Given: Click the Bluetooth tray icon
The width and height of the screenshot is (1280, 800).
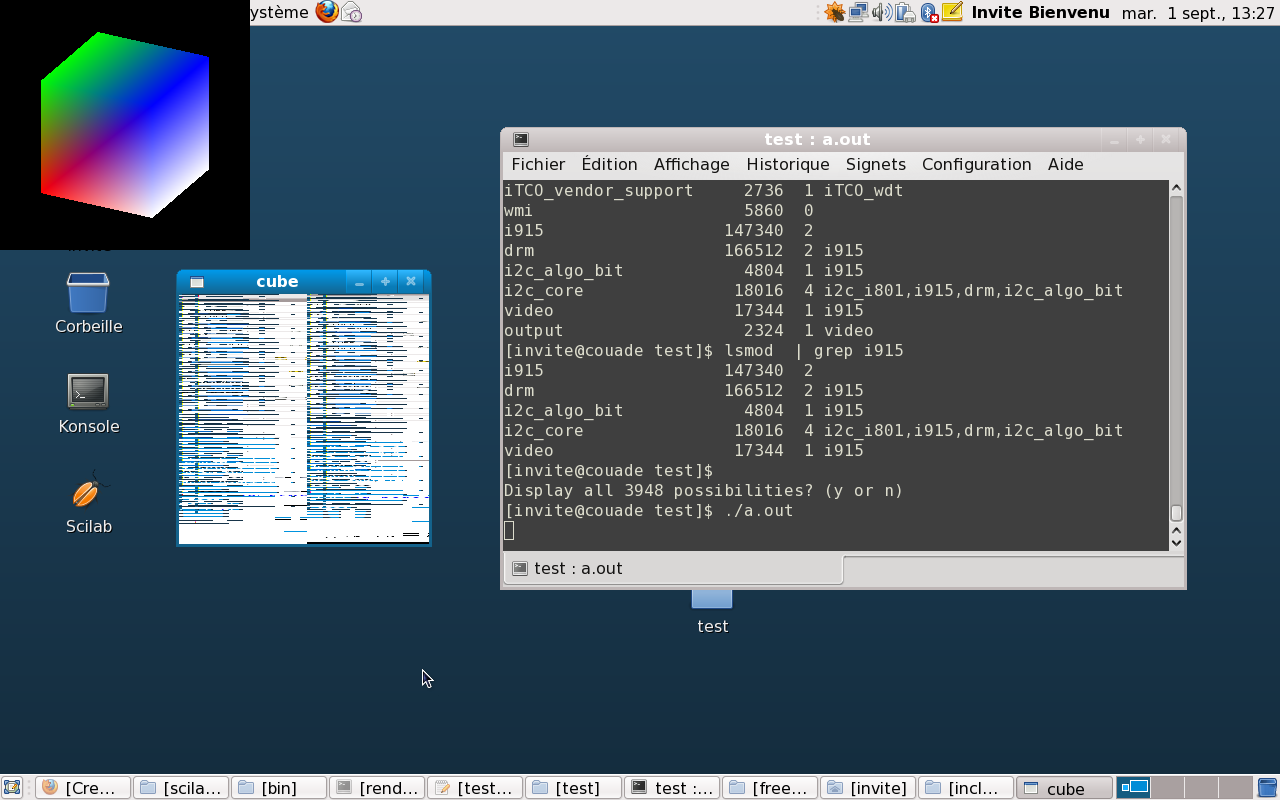Looking at the screenshot, I should pyautogui.click(x=929, y=12).
